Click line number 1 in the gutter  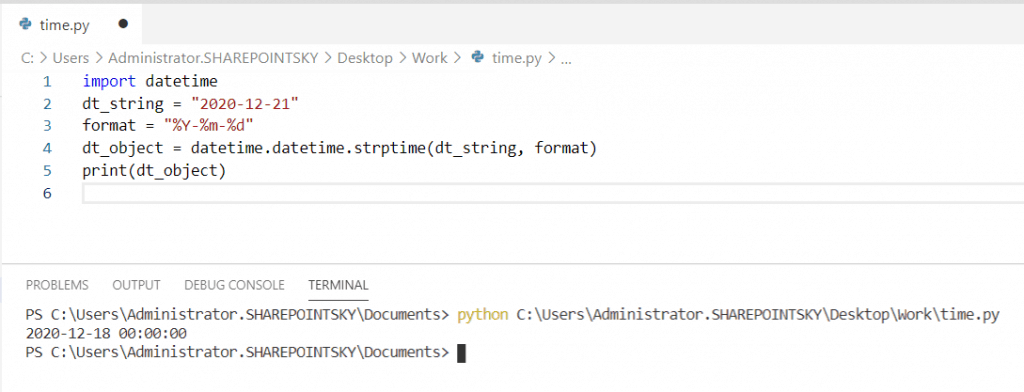coord(46,82)
